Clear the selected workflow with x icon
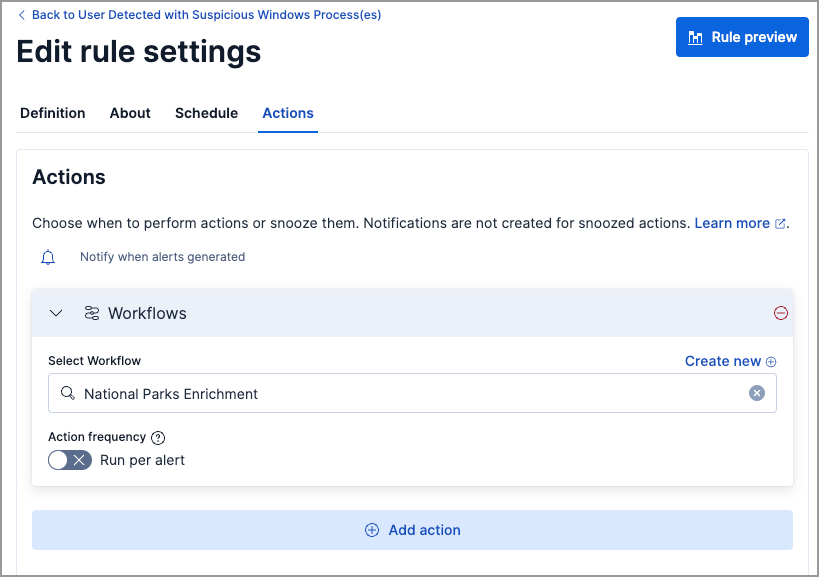 coord(757,393)
